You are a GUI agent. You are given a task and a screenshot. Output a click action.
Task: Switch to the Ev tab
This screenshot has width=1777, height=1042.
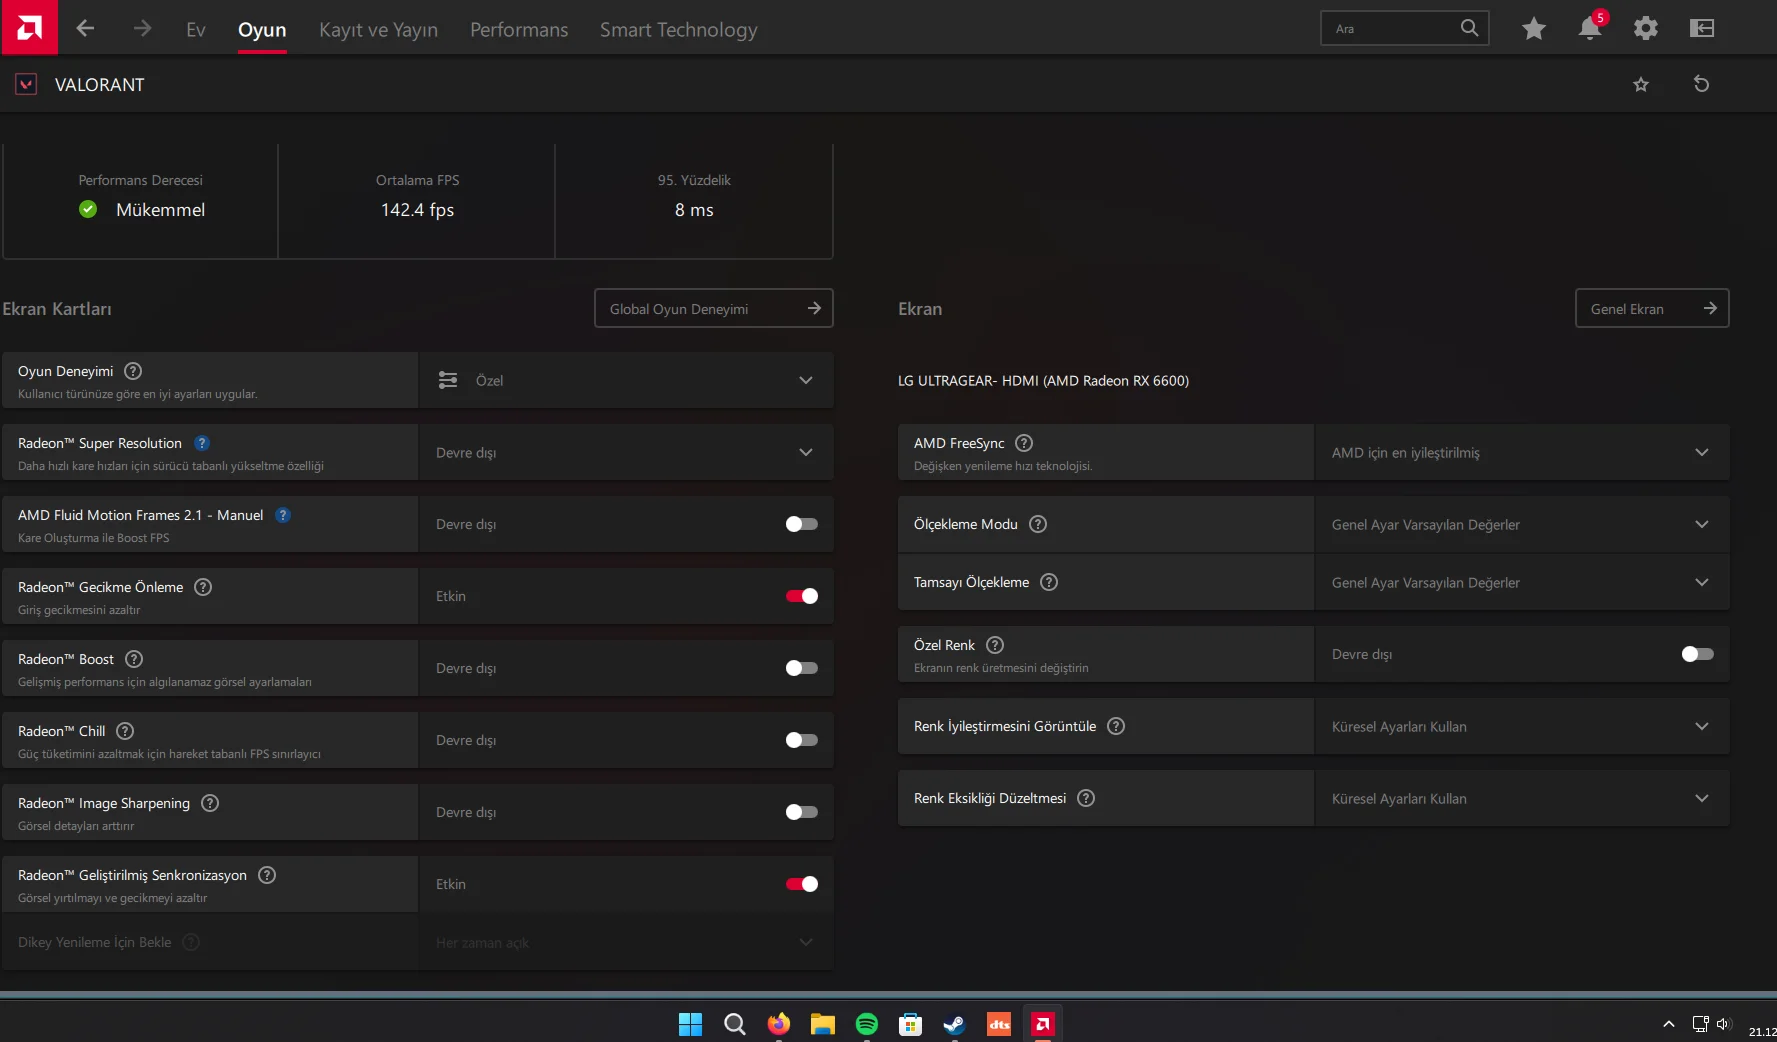coord(196,30)
